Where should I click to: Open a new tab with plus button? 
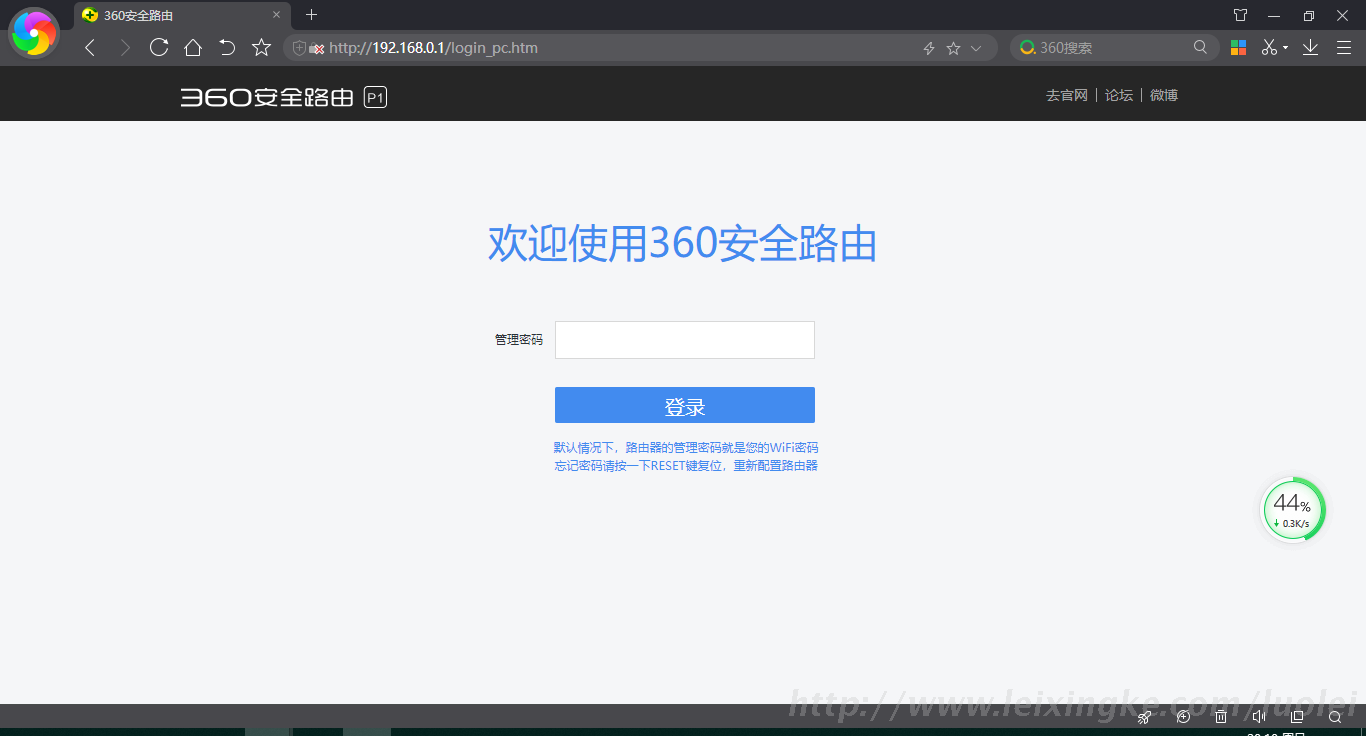tap(311, 15)
